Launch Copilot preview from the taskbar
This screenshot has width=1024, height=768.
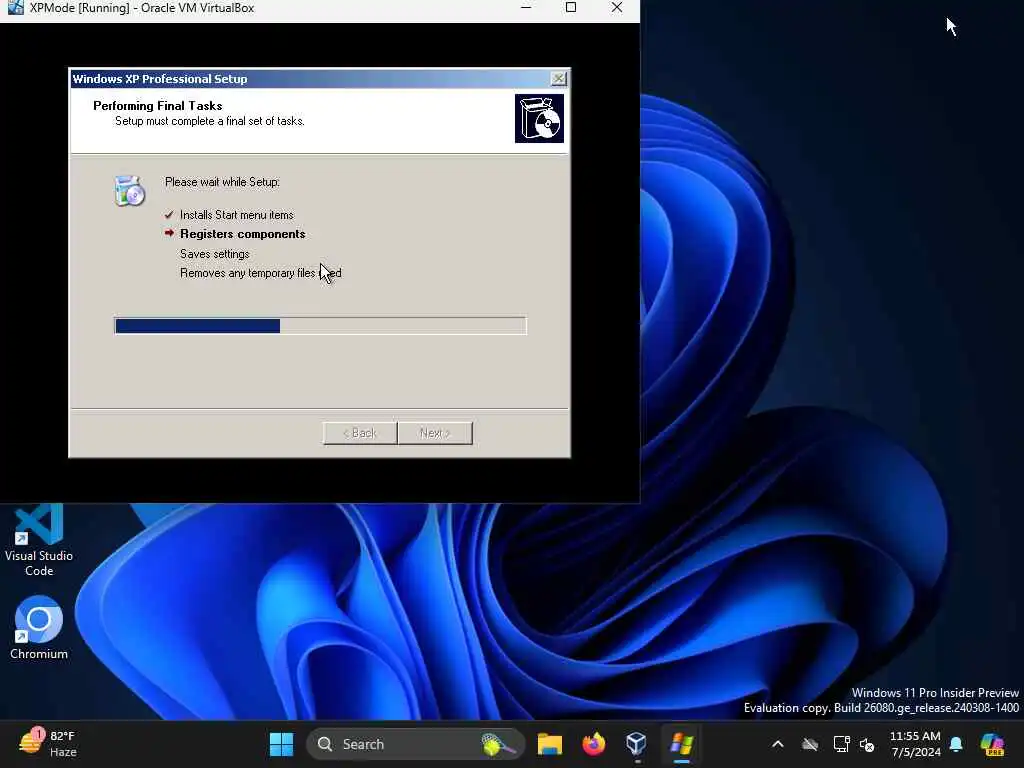(x=993, y=744)
